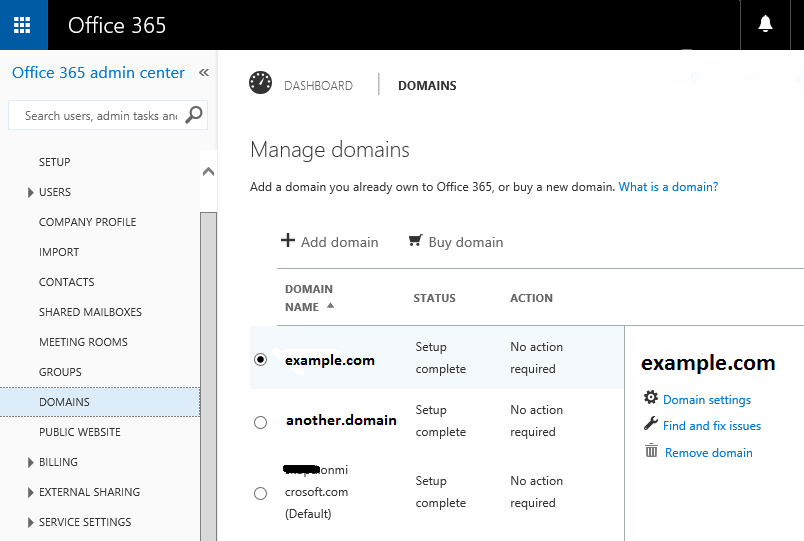The width and height of the screenshot is (804, 541).
Task: Click the Remove domain trash icon
Action: pos(651,451)
